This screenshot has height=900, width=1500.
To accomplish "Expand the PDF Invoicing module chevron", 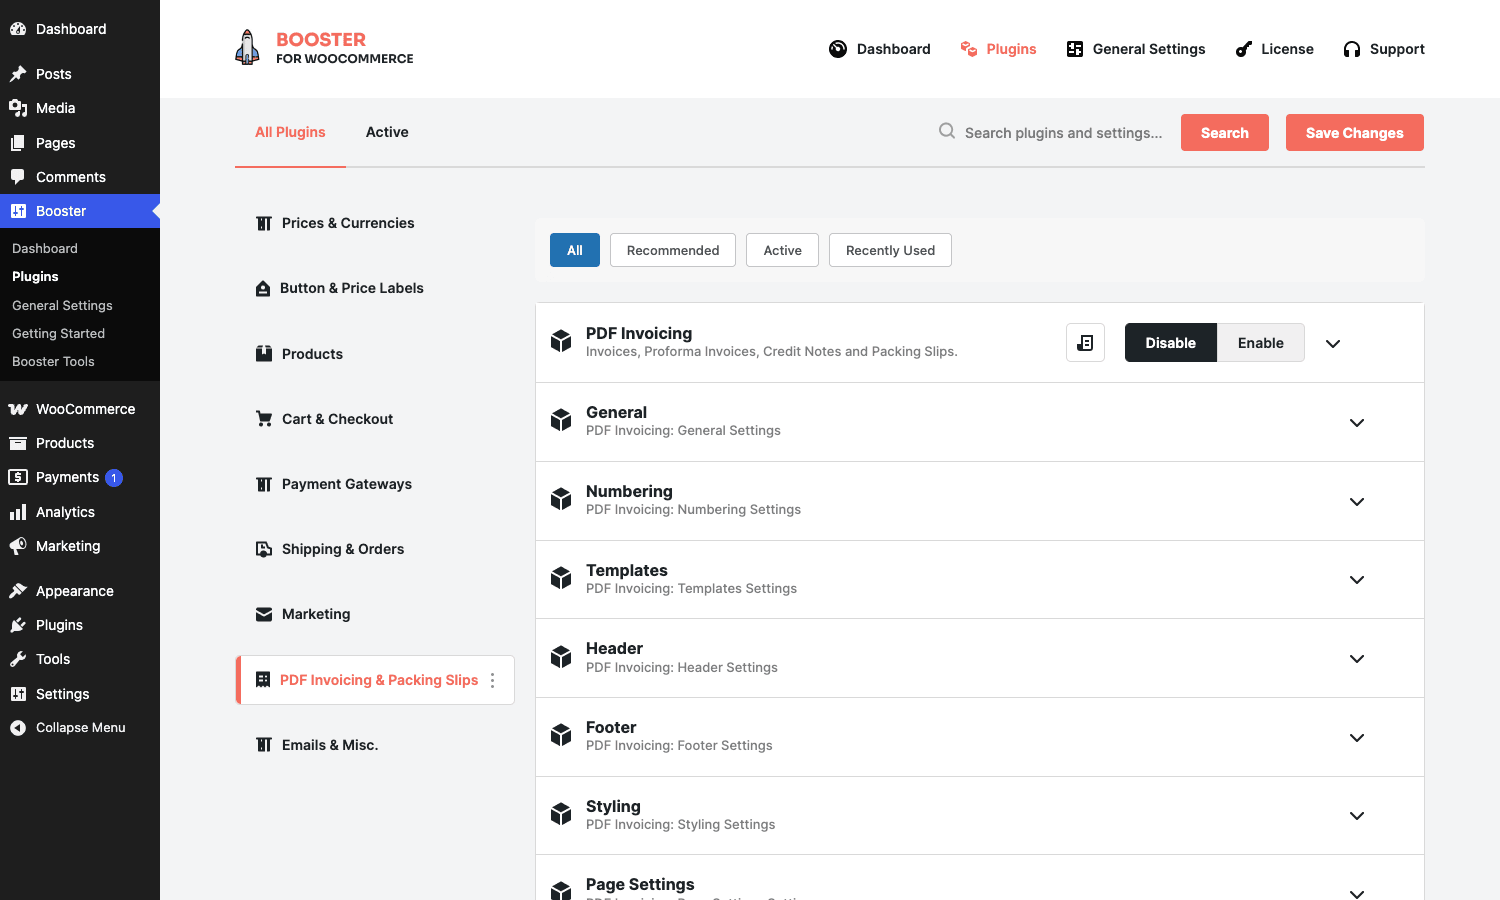I will coord(1333,343).
